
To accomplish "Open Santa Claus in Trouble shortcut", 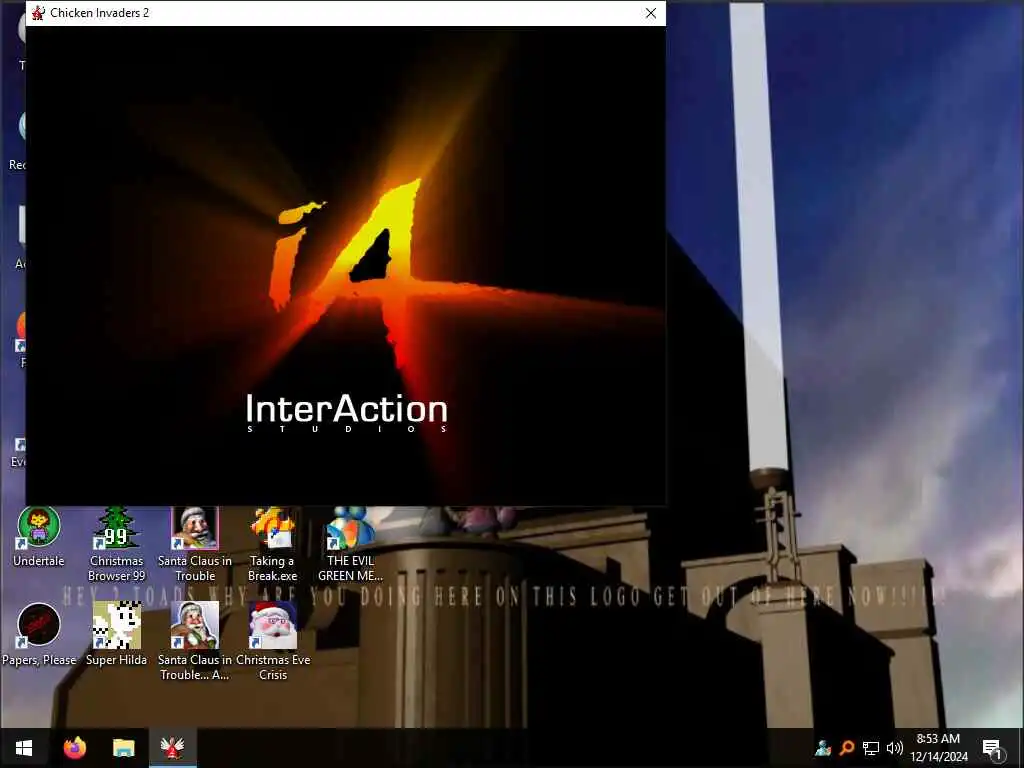I will click(x=195, y=545).
